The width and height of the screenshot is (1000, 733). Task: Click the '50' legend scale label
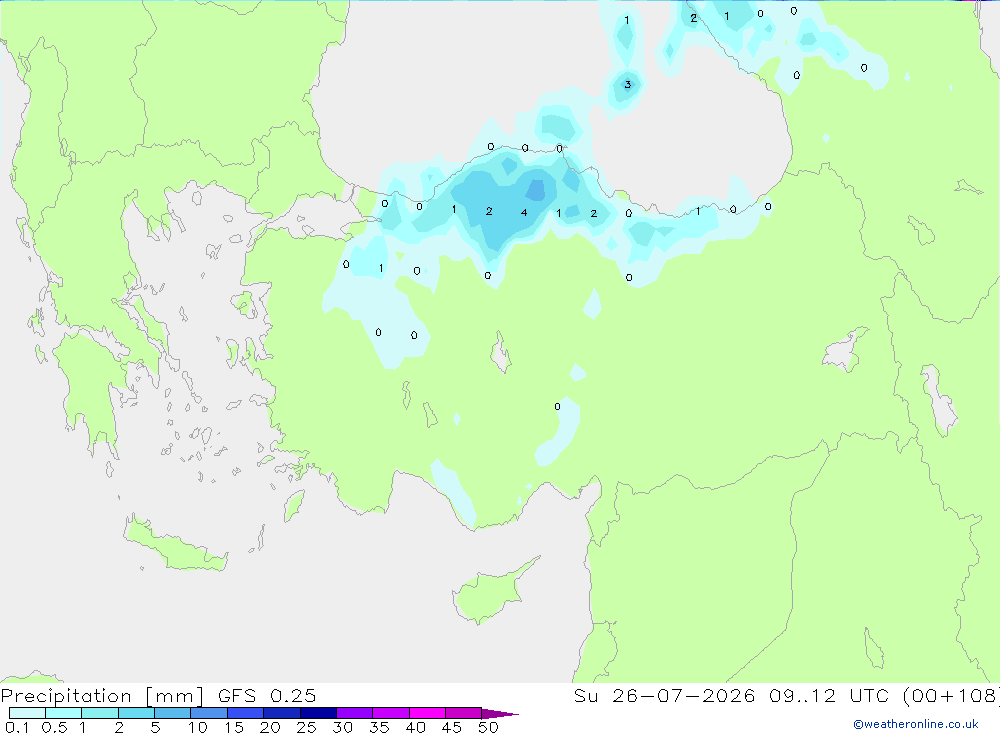coord(488,727)
